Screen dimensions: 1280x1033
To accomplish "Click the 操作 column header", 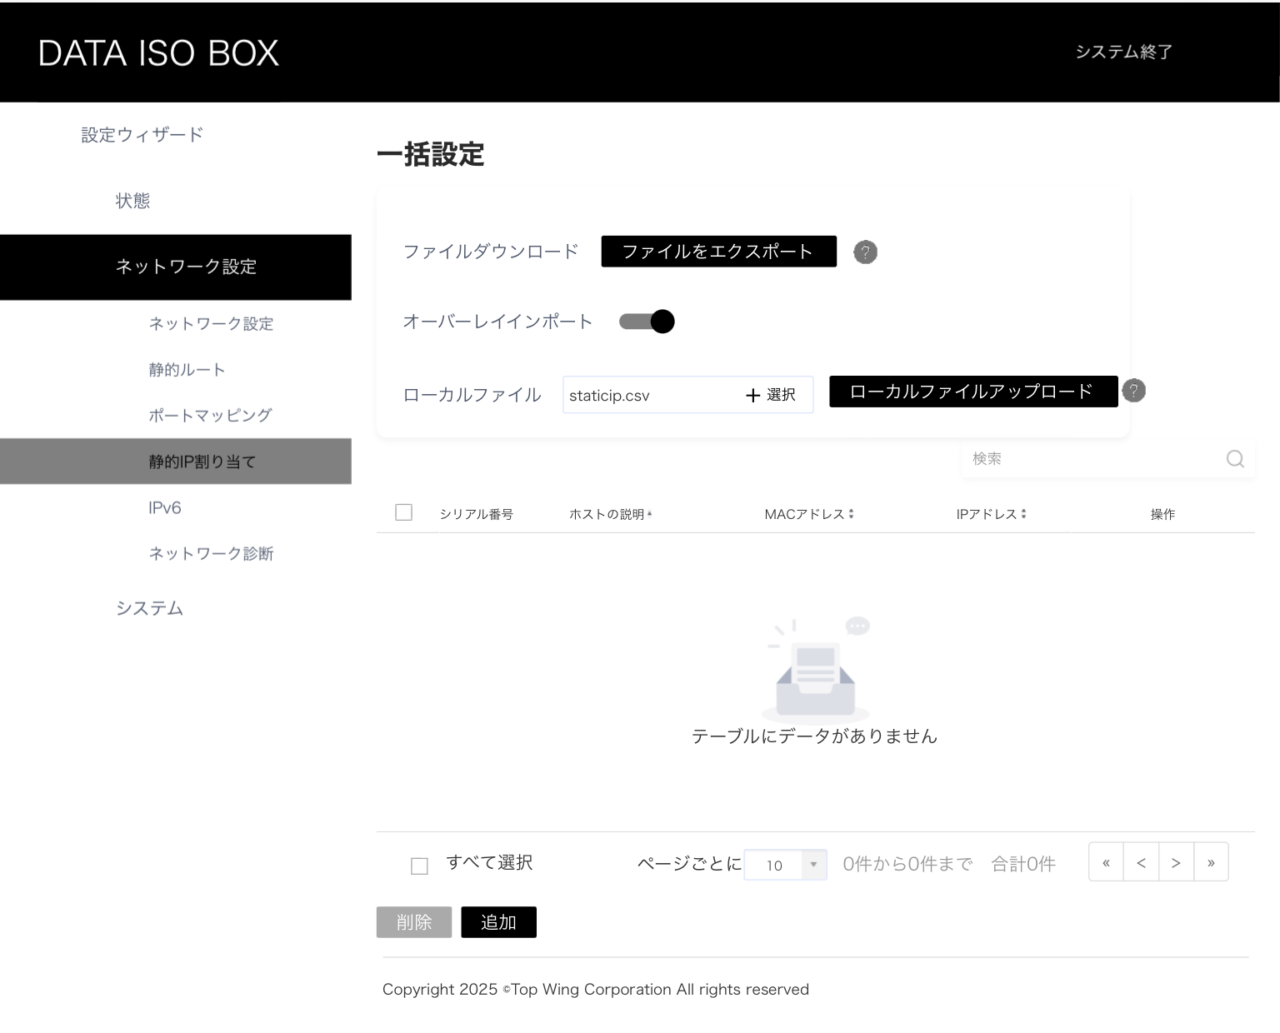I will tap(1163, 514).
